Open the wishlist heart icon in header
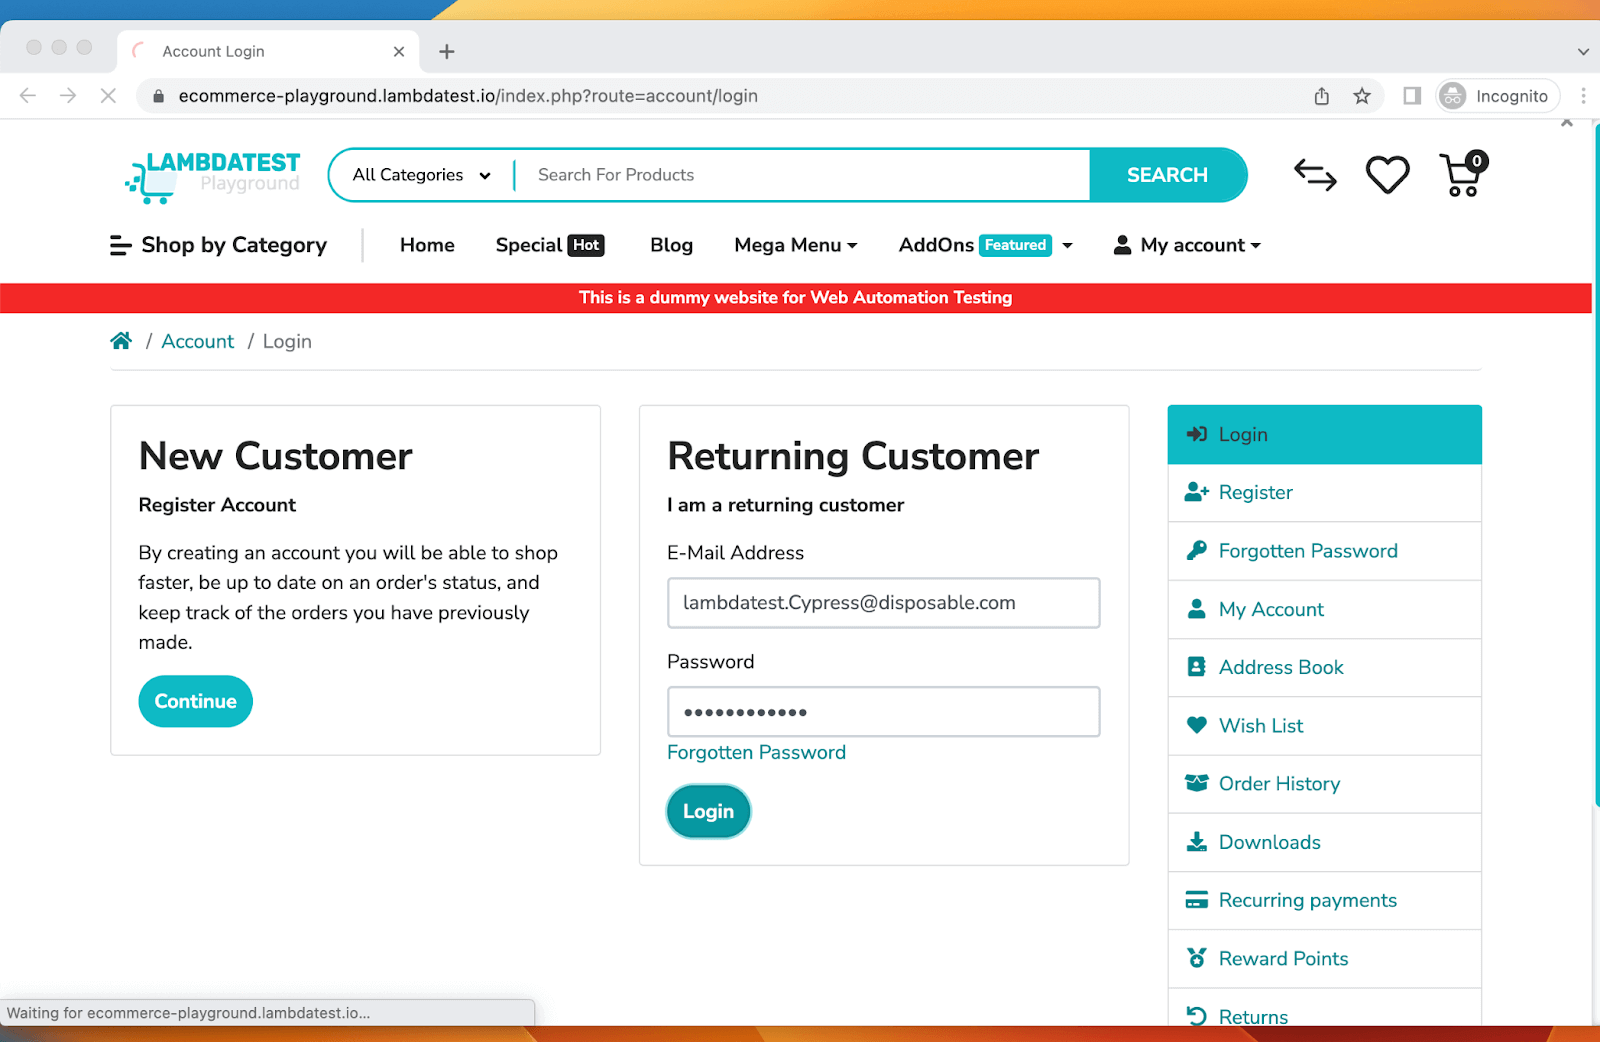This screenshot has height=1042, width=1600. click(1388, 175)
